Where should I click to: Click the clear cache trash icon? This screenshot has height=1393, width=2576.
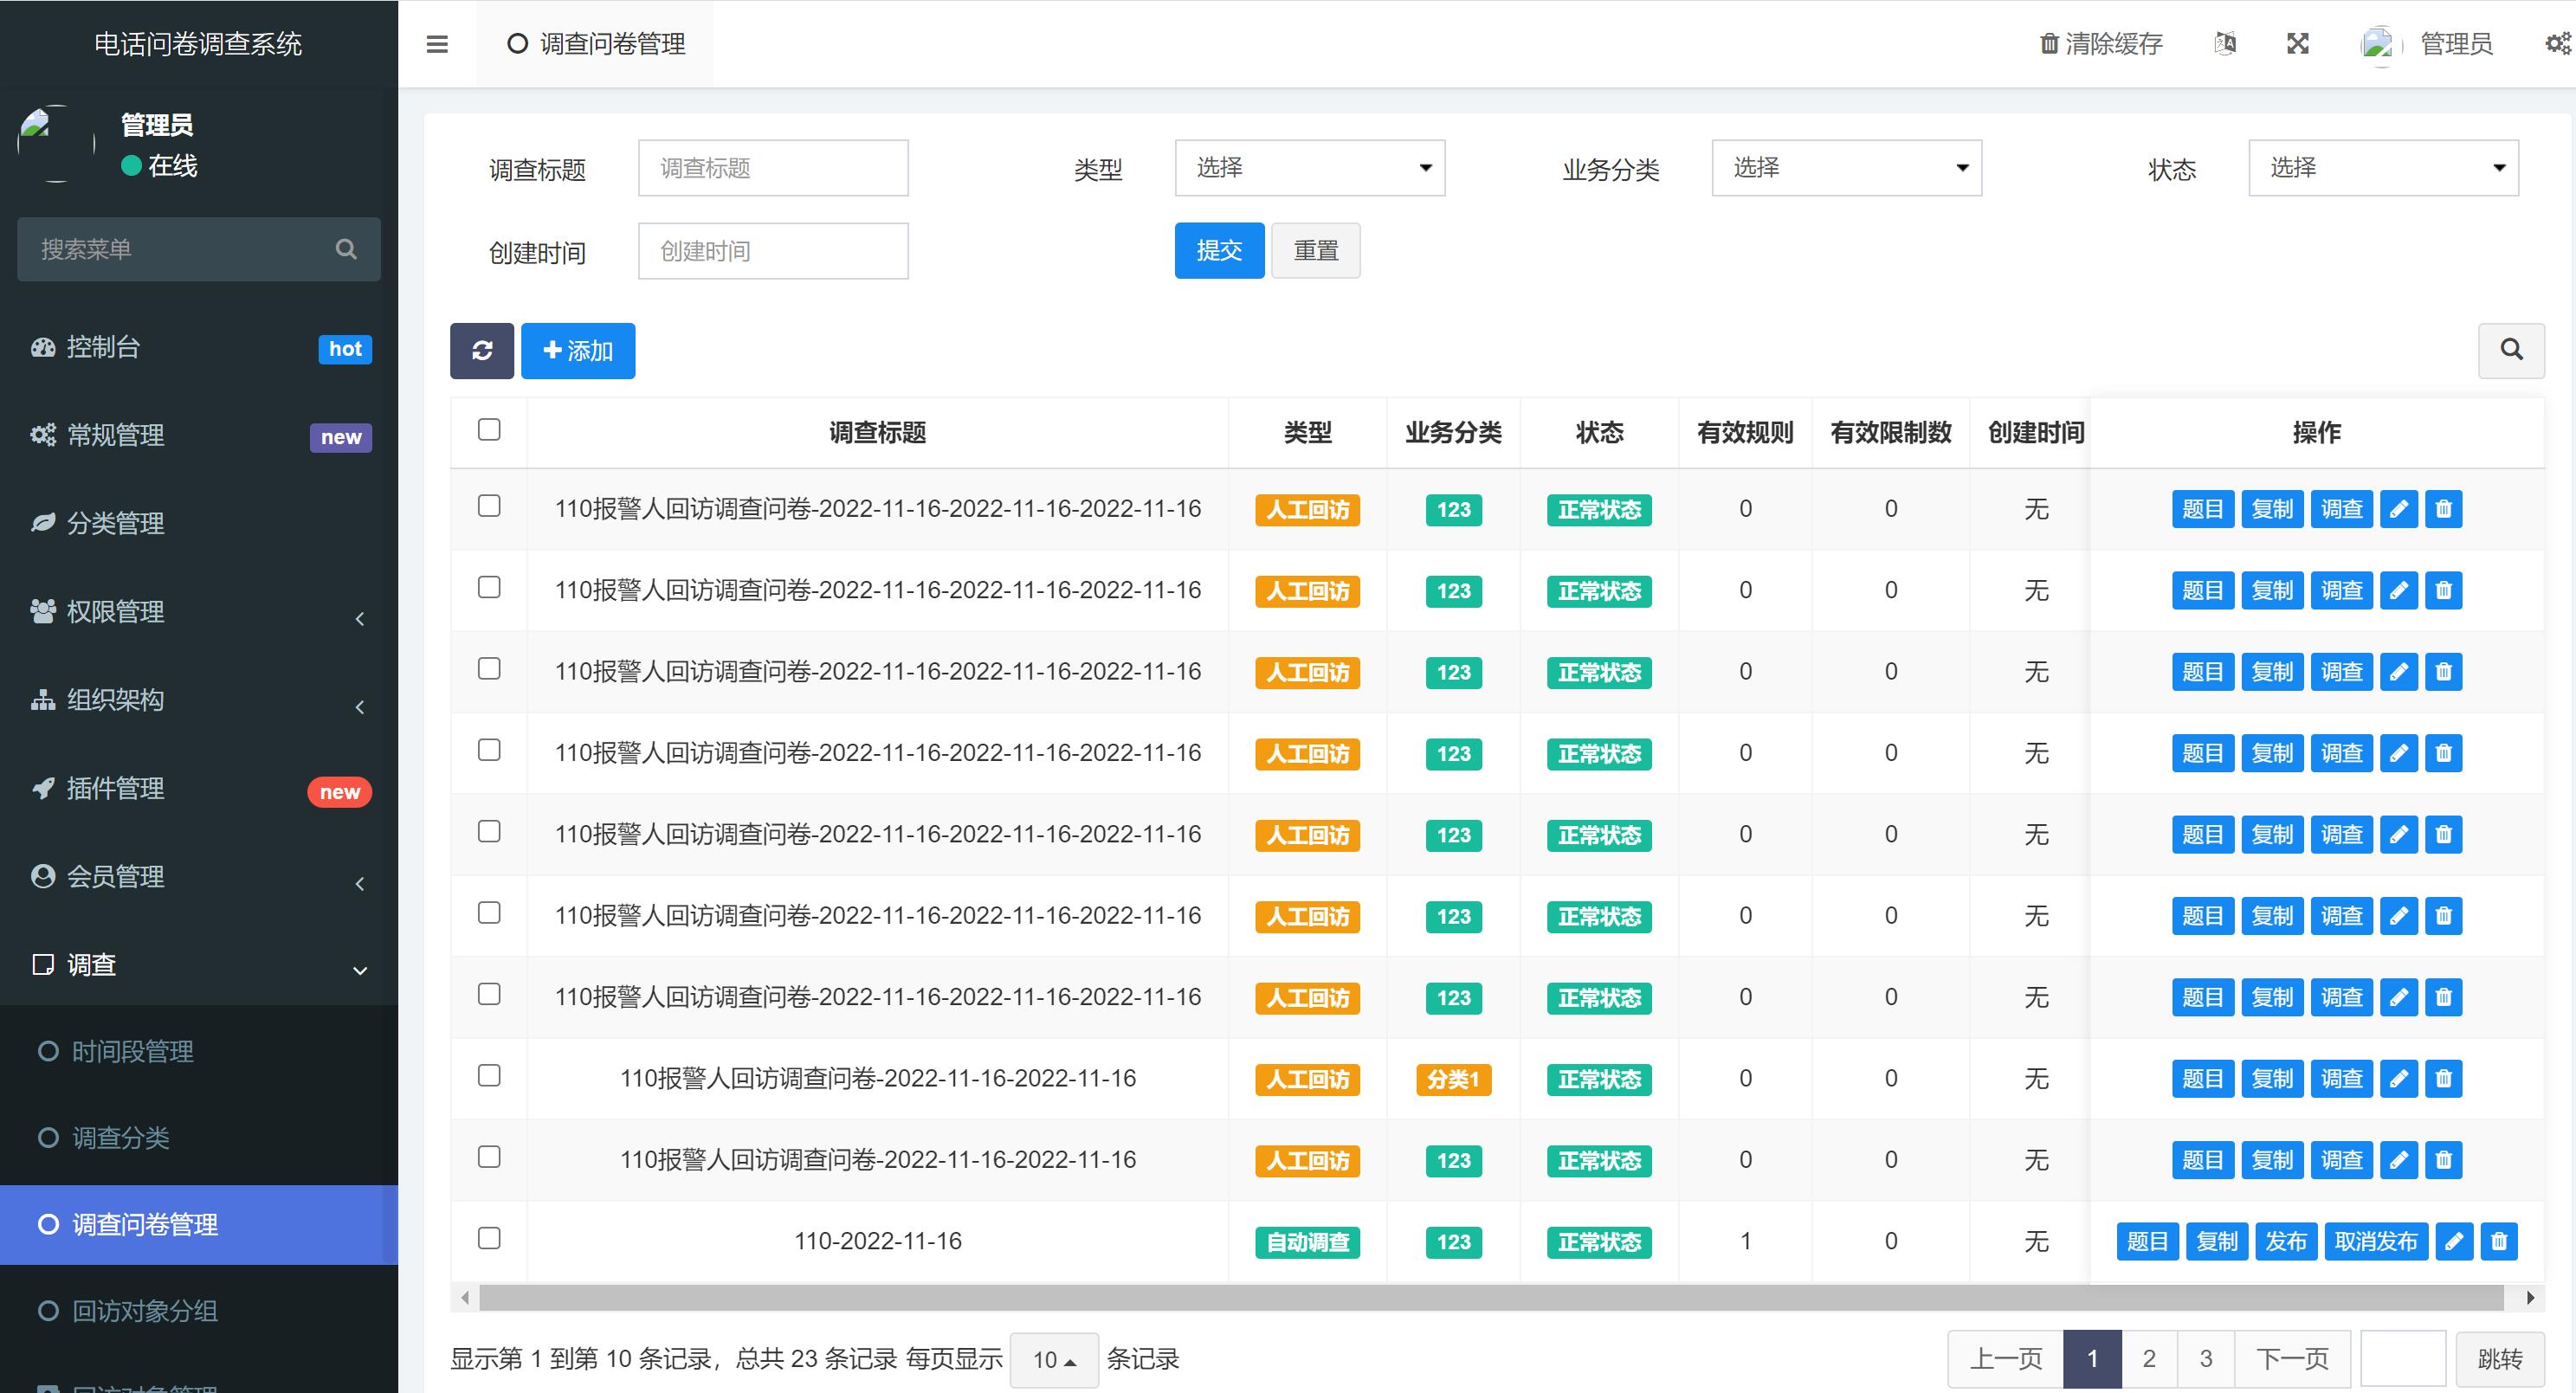click(2049, 44)
